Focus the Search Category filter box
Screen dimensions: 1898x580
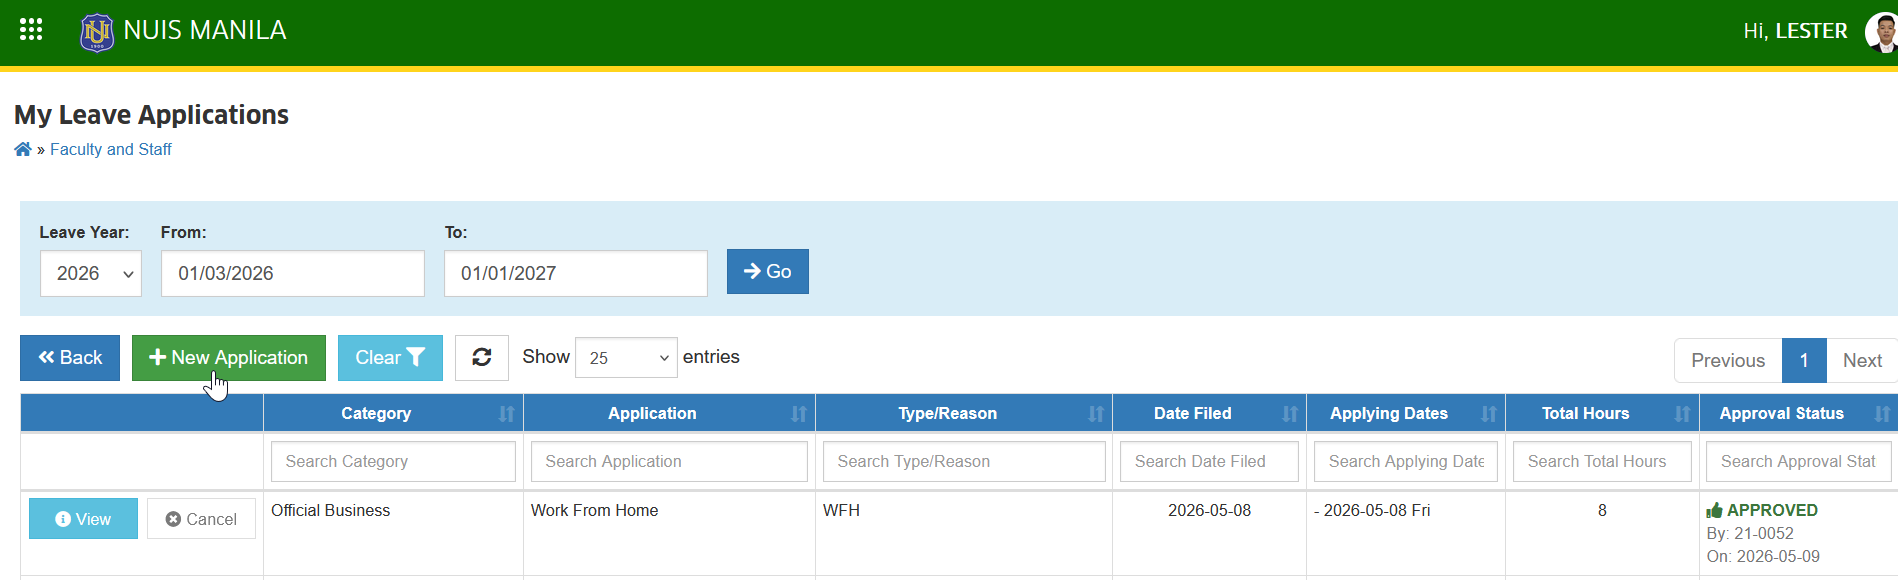393,462
